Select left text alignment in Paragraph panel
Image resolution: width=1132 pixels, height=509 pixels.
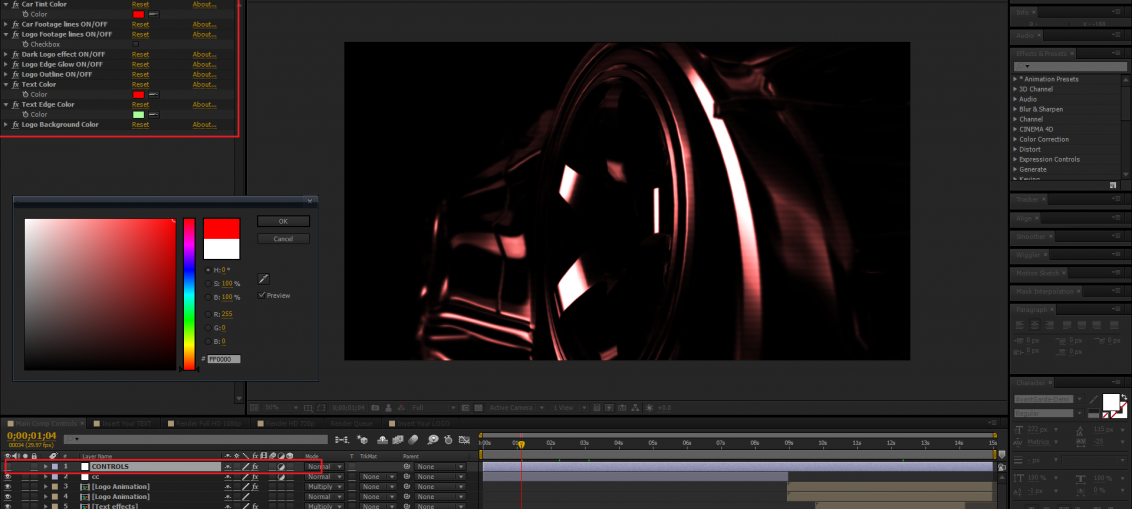tap(1019, 323)
